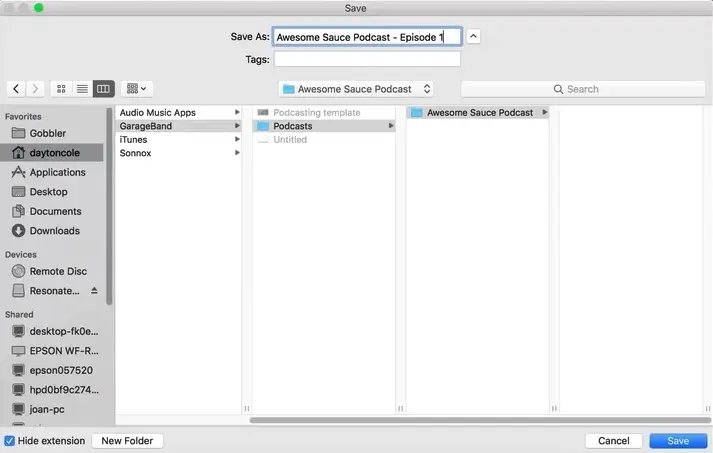
Task: Select the column view button
Action: [103, 89]
